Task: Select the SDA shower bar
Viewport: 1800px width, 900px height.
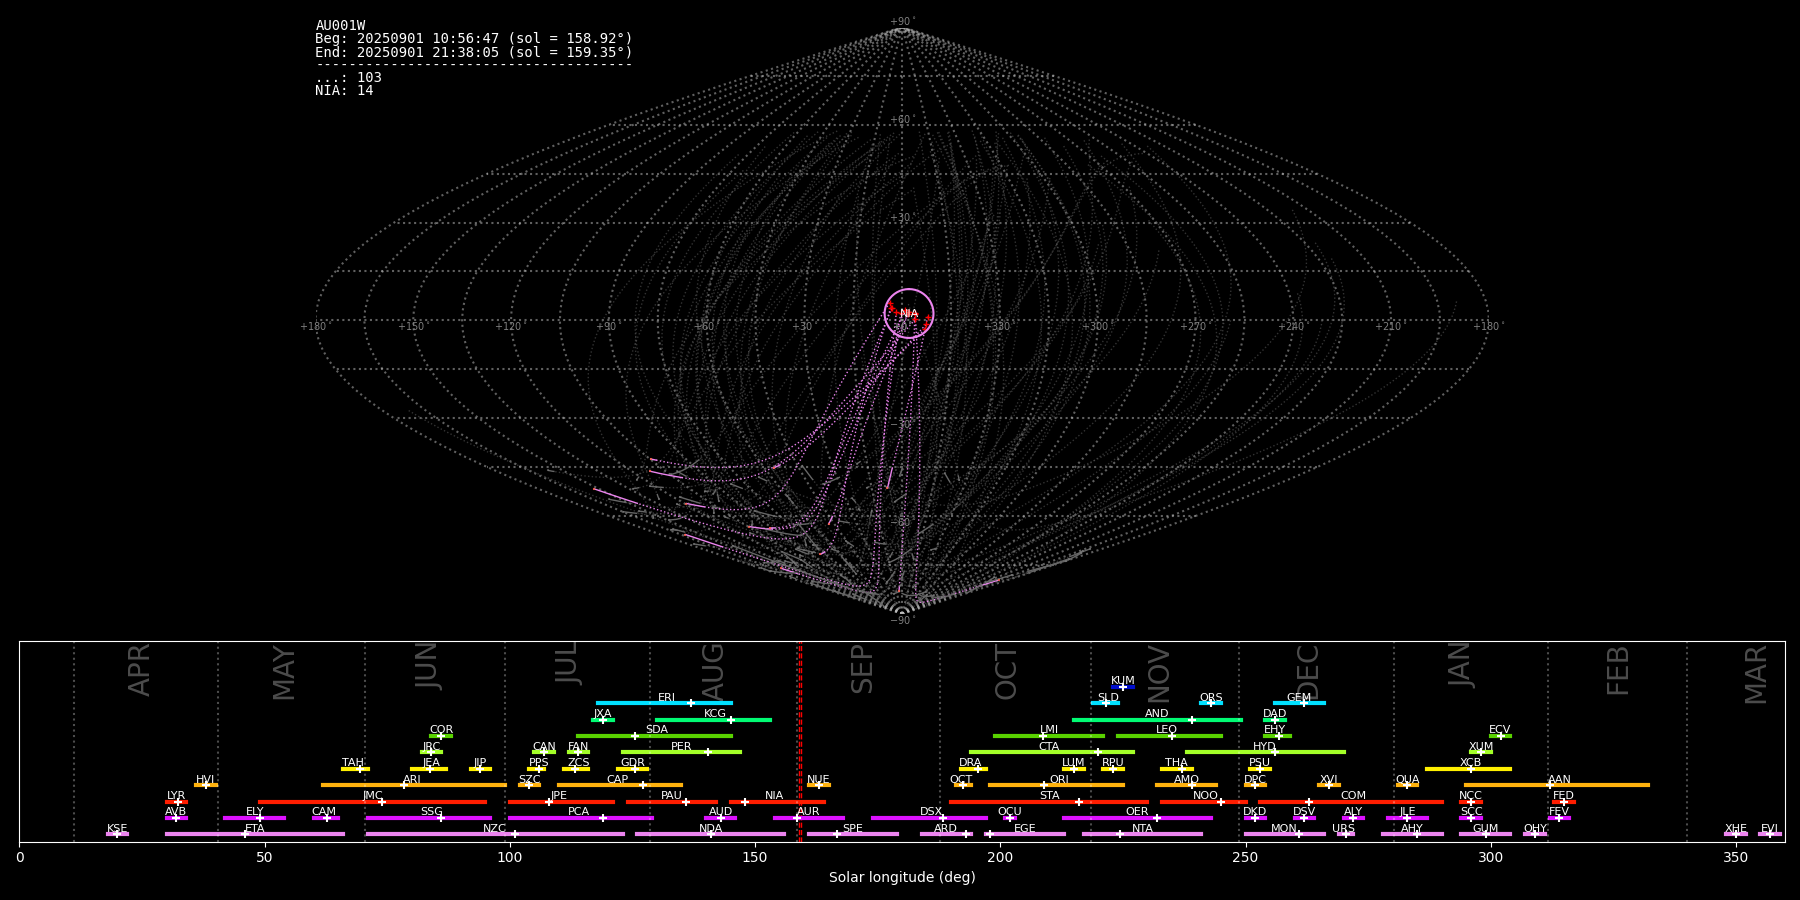Action: point(654,736)
